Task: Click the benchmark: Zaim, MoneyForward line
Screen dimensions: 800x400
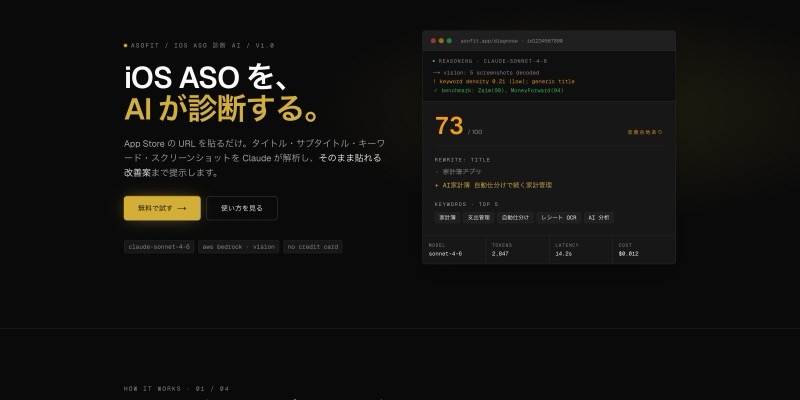Action: click(x=498, y=90)
